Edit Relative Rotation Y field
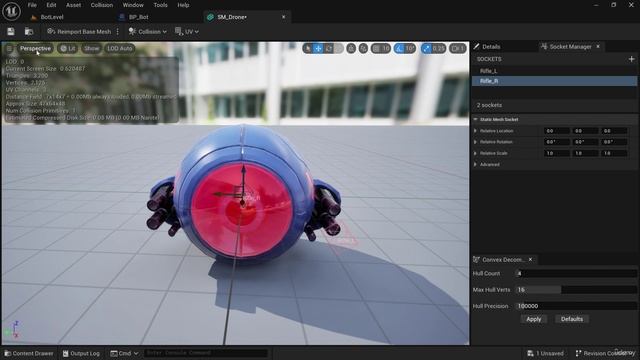Image resolution: width=640 pixels, height=360 pixels. [585, 142]
